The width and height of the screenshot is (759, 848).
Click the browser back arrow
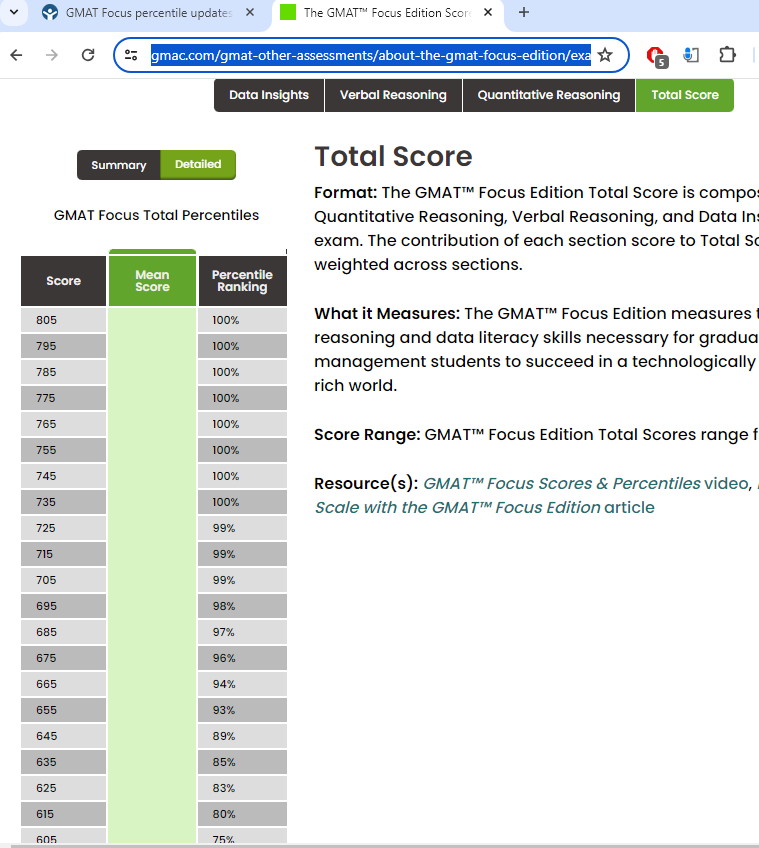tap(16, 55)
